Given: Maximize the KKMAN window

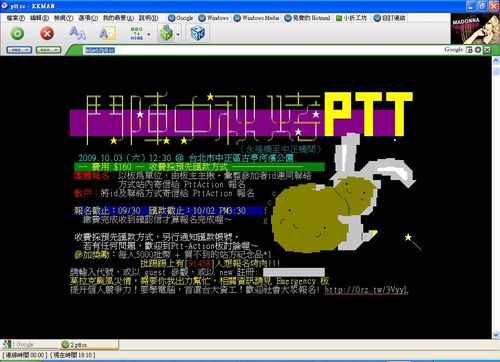Looking at the screenshot, I should (x=482, y=6).
